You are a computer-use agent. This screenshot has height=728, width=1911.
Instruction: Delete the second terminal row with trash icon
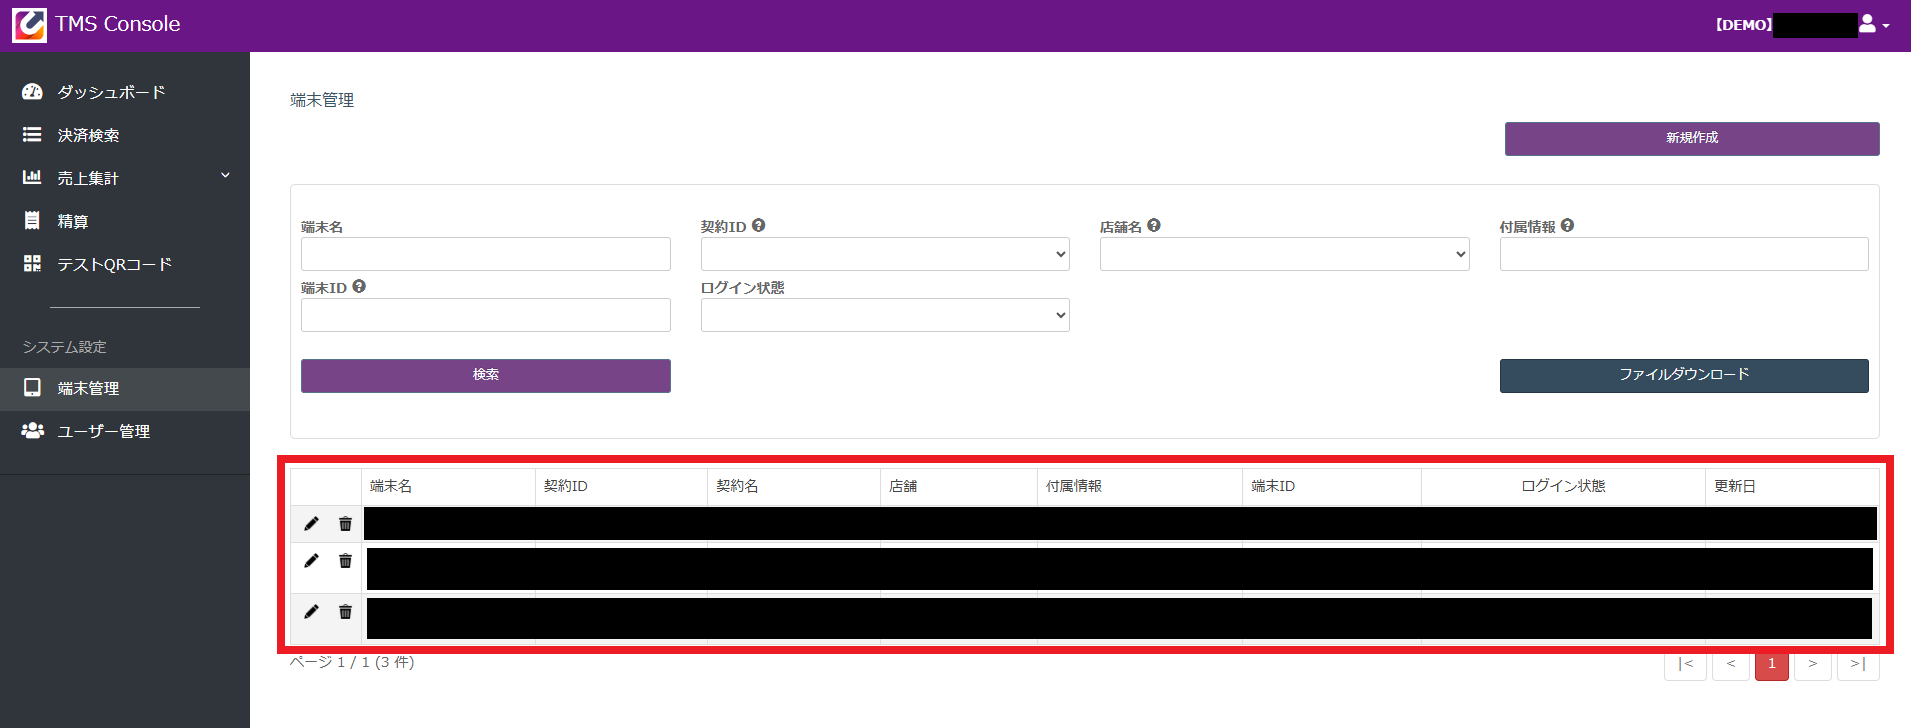[x=345, y=560]
